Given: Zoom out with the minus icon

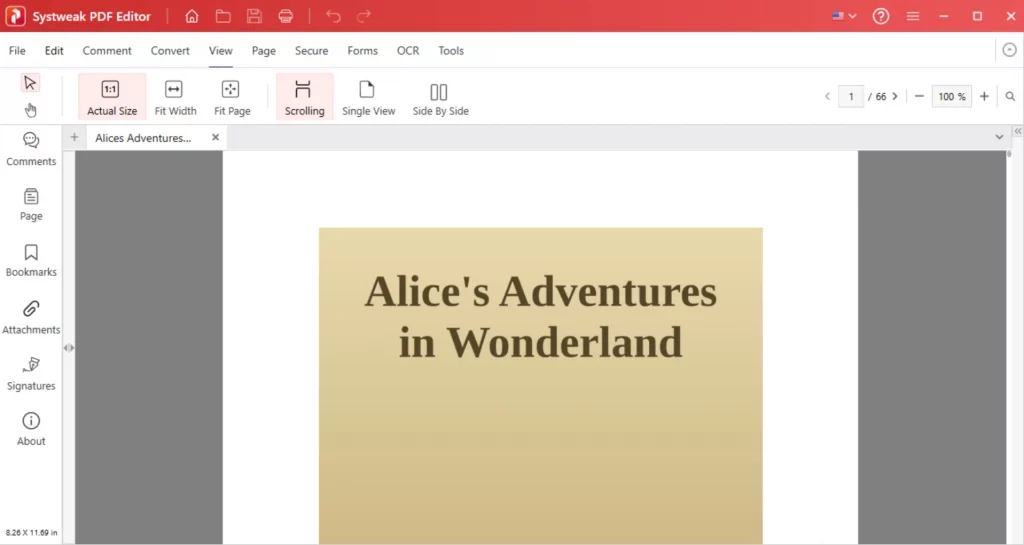Looking at the screenshot, I should (919, 97).
